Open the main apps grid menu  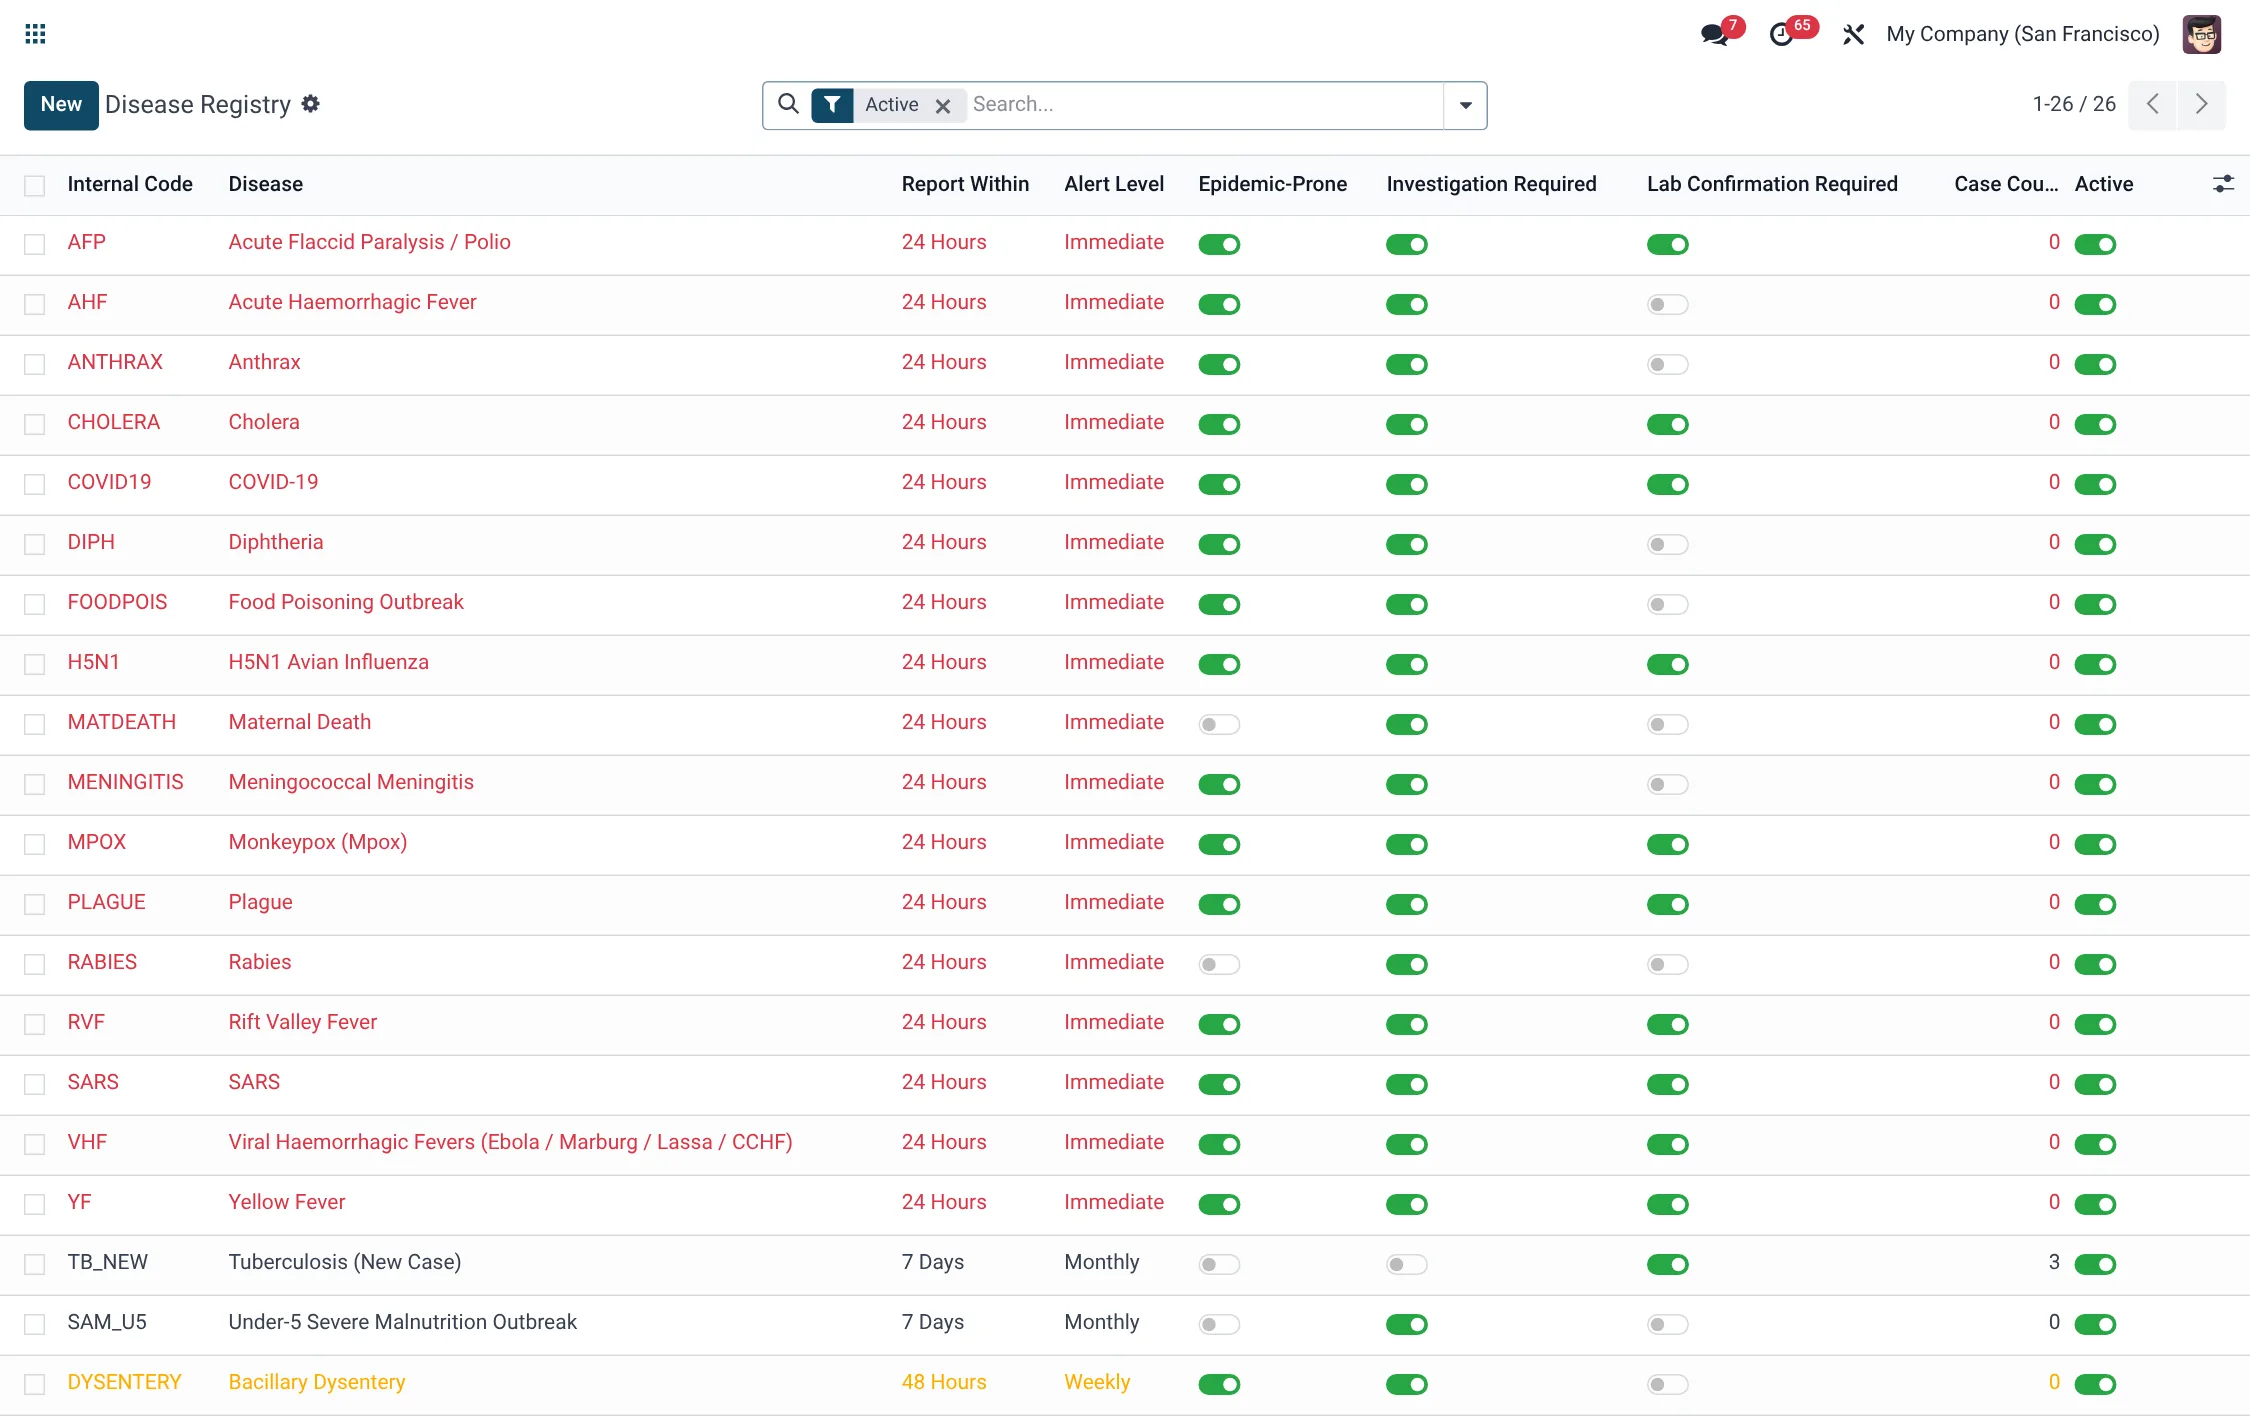tap(35, 34)
